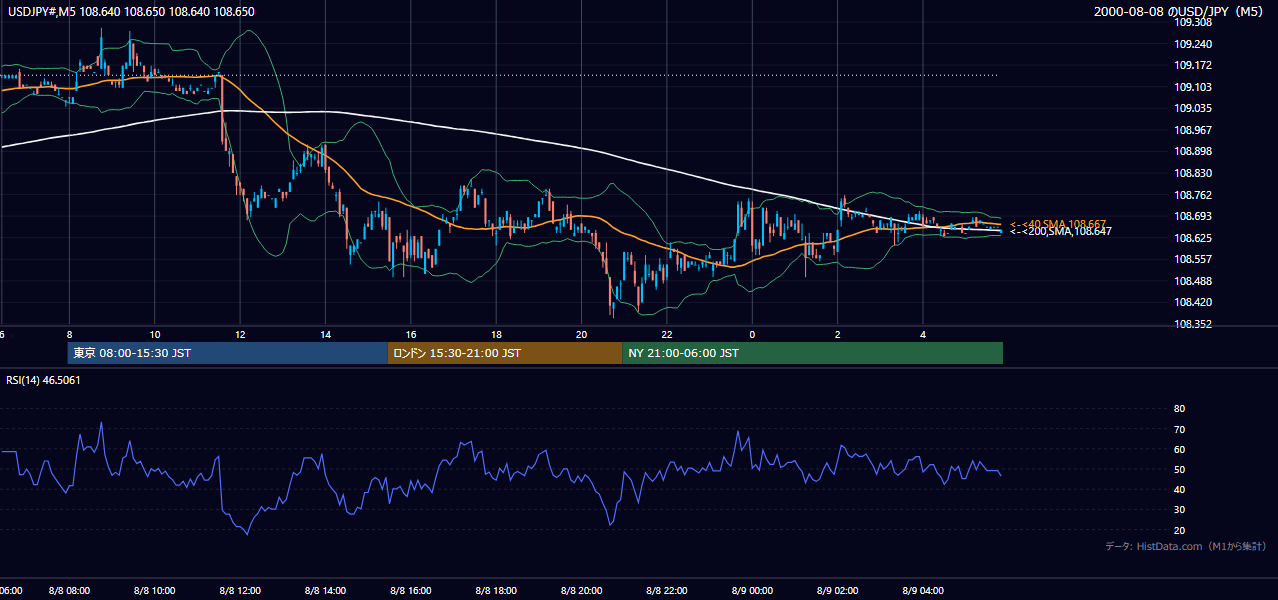This screenshot has width=1278, height=600.
Task: Click RSI scale value 20
Action: [1179, 530]
